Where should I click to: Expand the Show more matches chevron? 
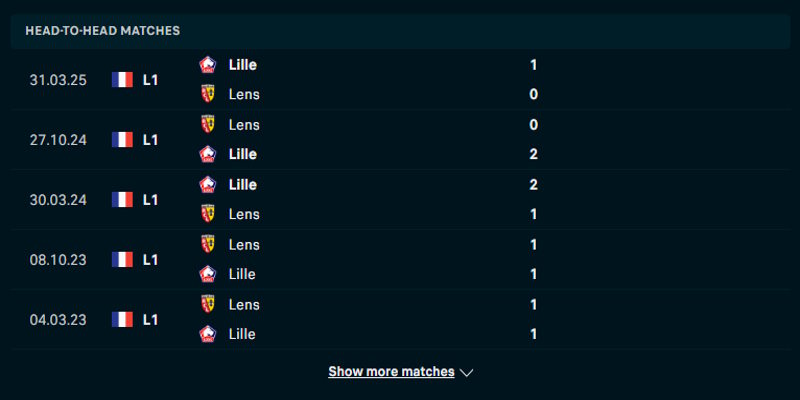pos(466,372)
